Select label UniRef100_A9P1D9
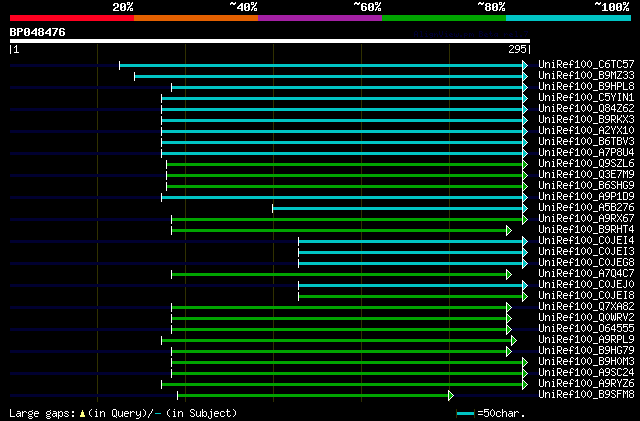 pos(586,197)
